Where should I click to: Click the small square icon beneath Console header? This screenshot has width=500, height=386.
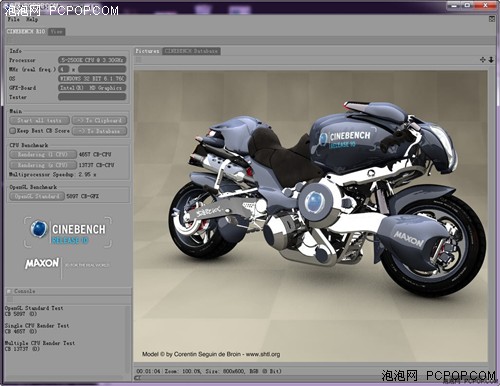point(10,299)
